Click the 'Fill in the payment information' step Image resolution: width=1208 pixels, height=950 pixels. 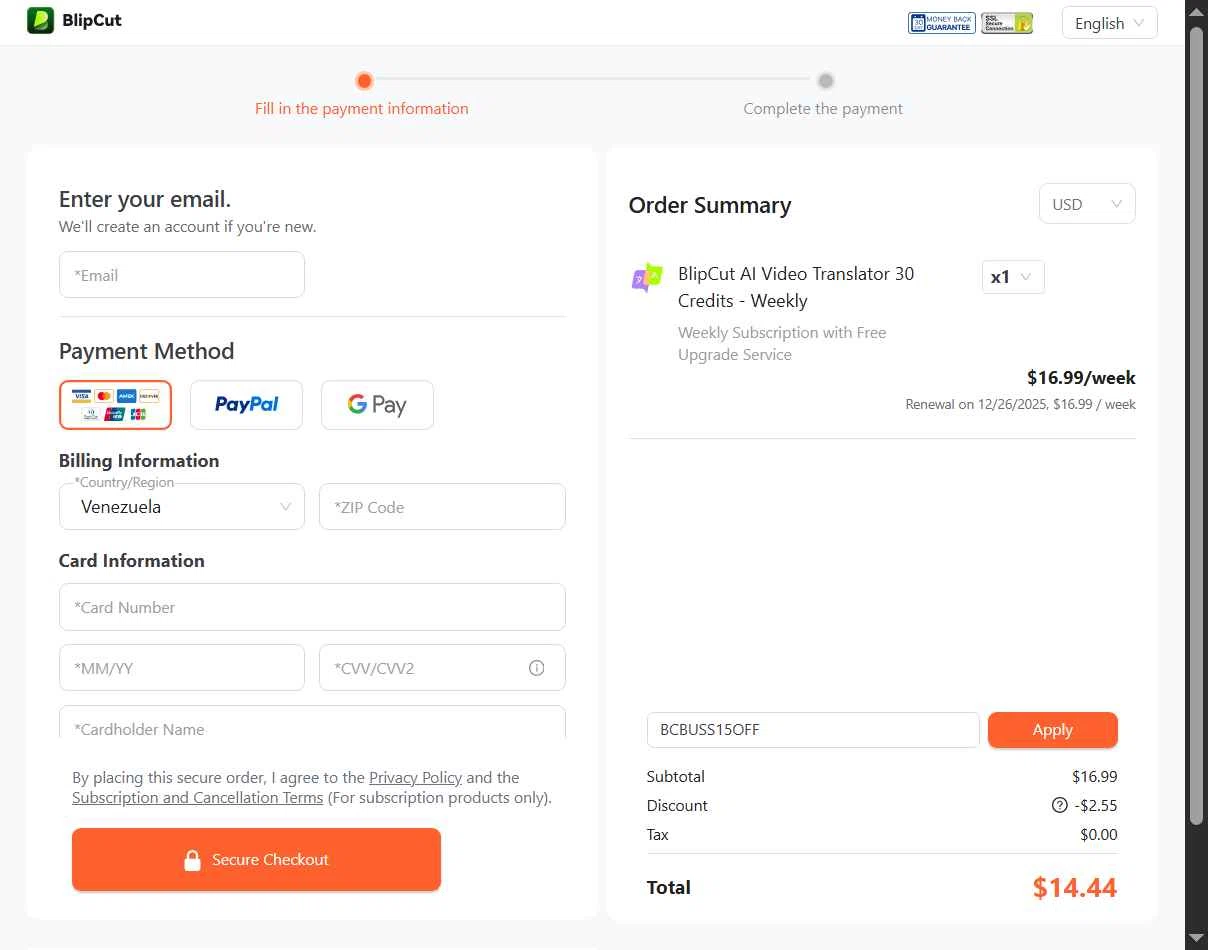pos(361,108)
